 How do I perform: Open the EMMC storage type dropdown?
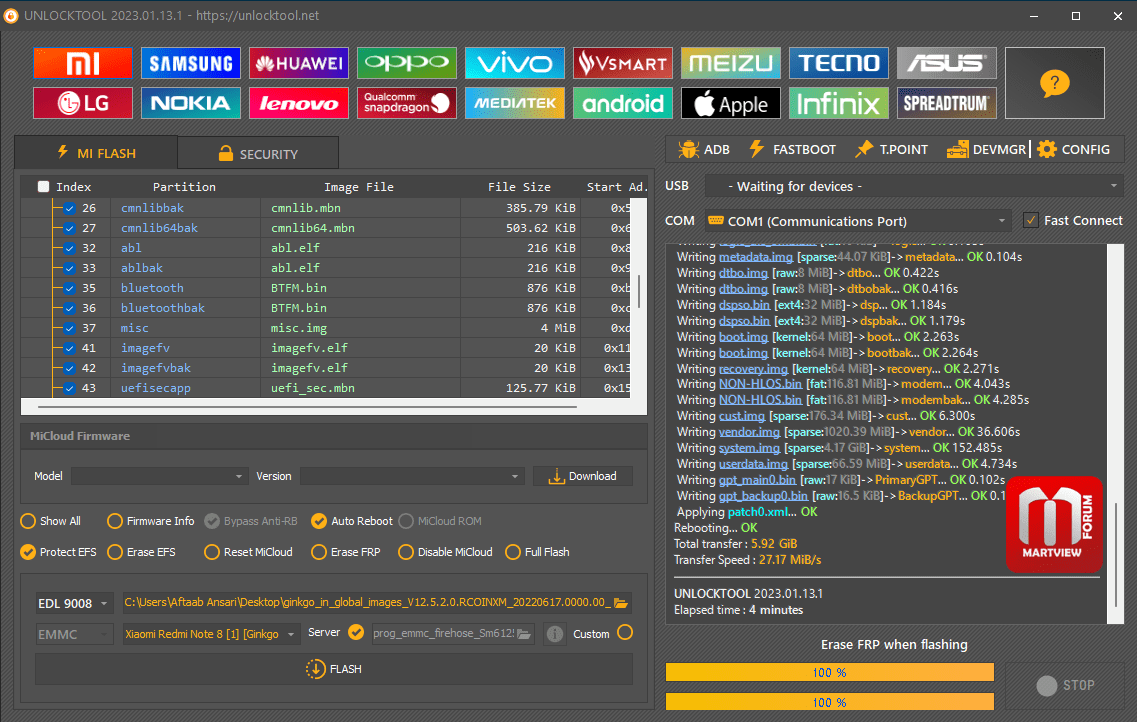click(74, 634)
